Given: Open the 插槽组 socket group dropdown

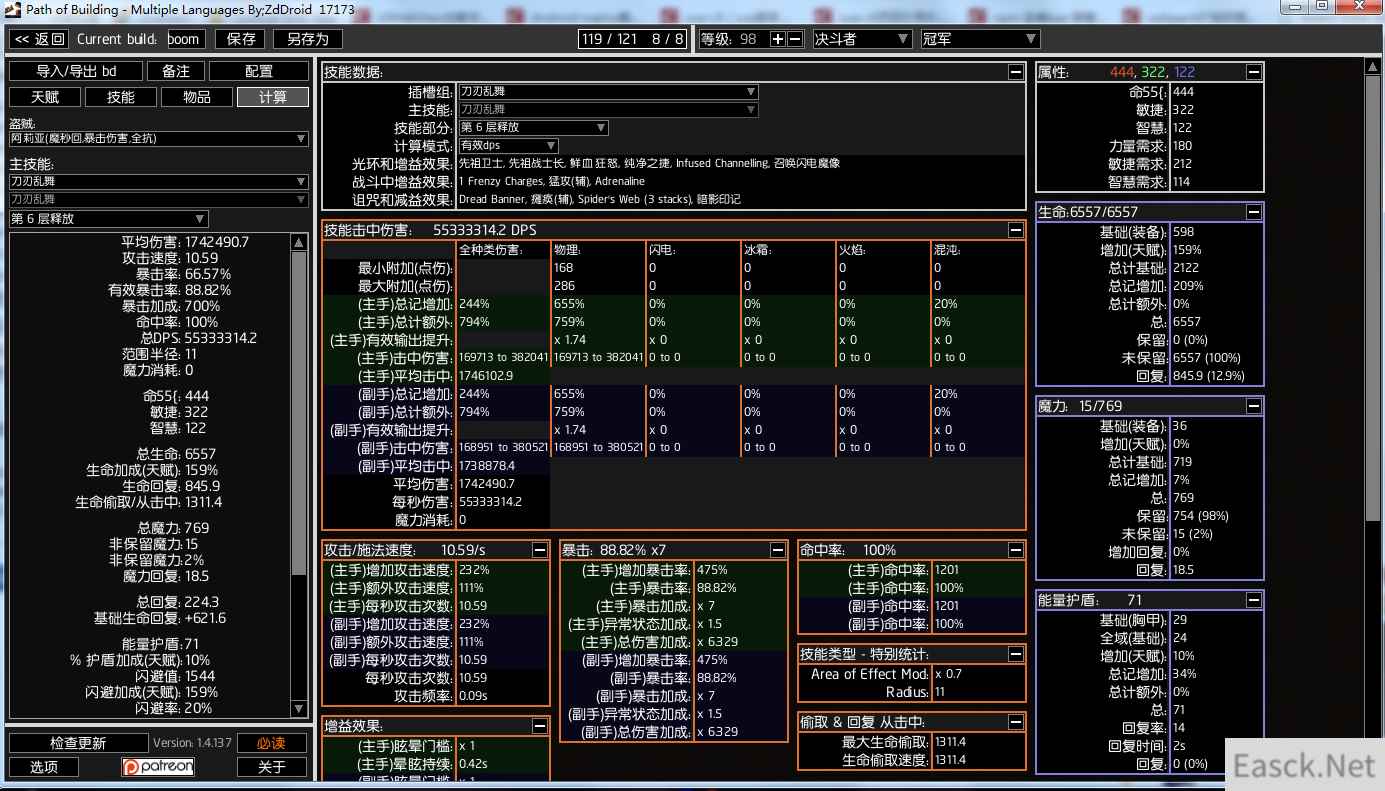Looking at the screenshot, I should (x=608, y=91).
